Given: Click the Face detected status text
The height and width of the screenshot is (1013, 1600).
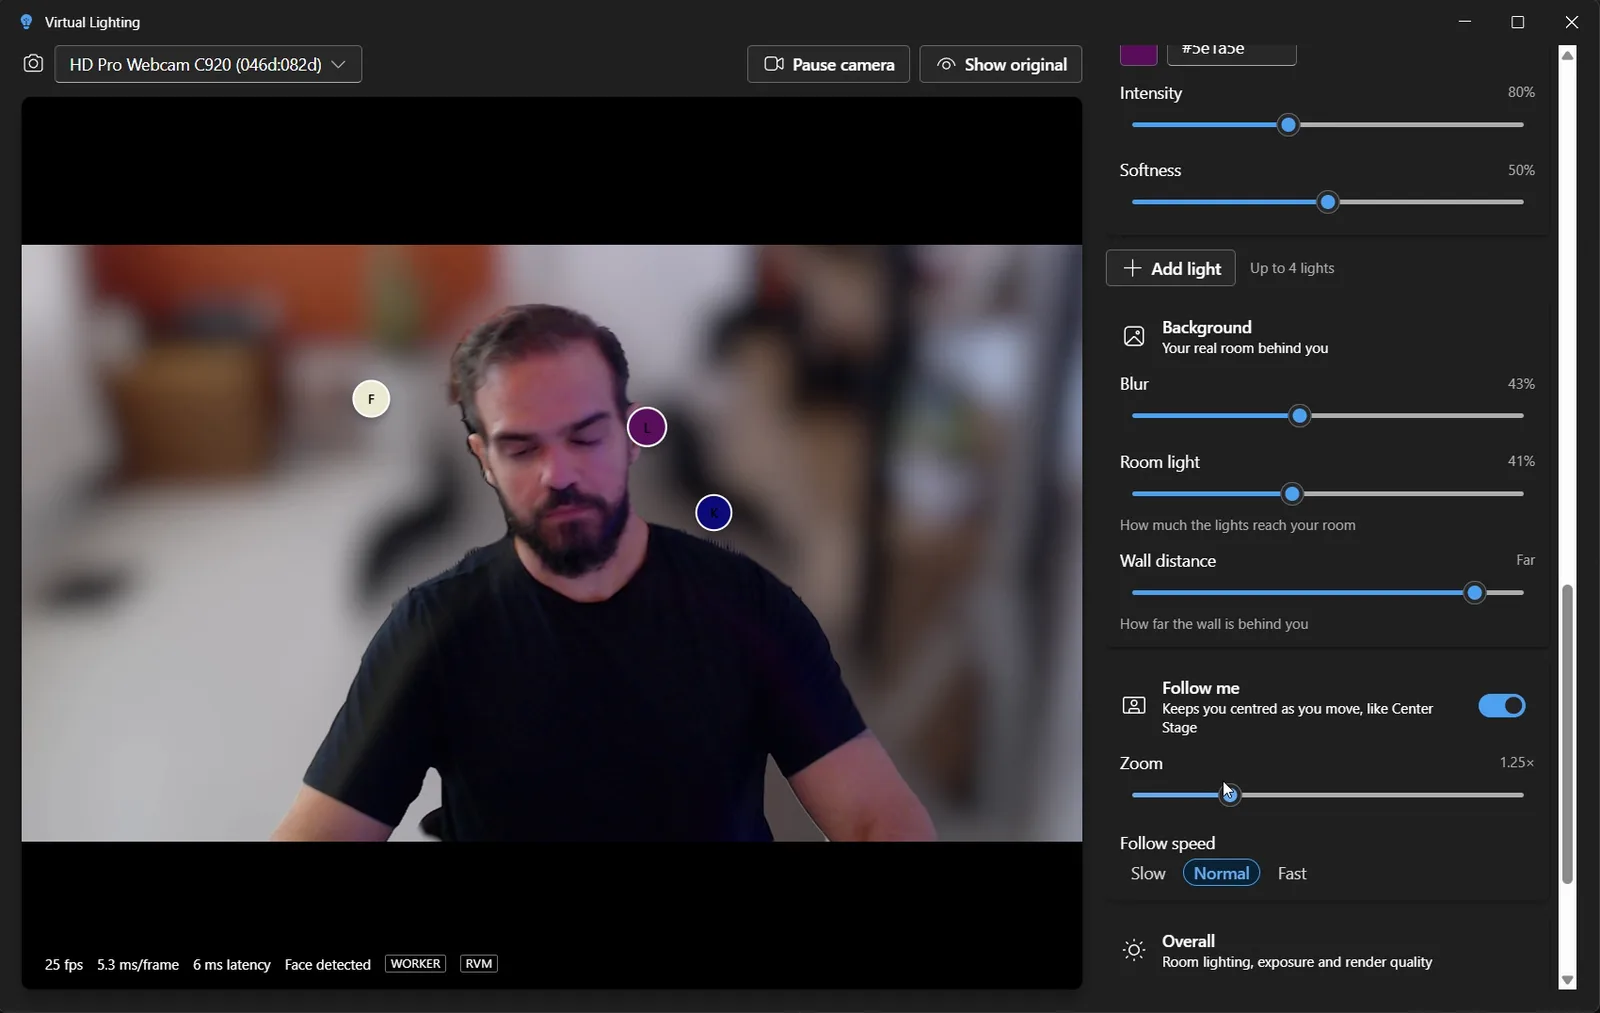Looking at the screenshot, I should 327,965.
